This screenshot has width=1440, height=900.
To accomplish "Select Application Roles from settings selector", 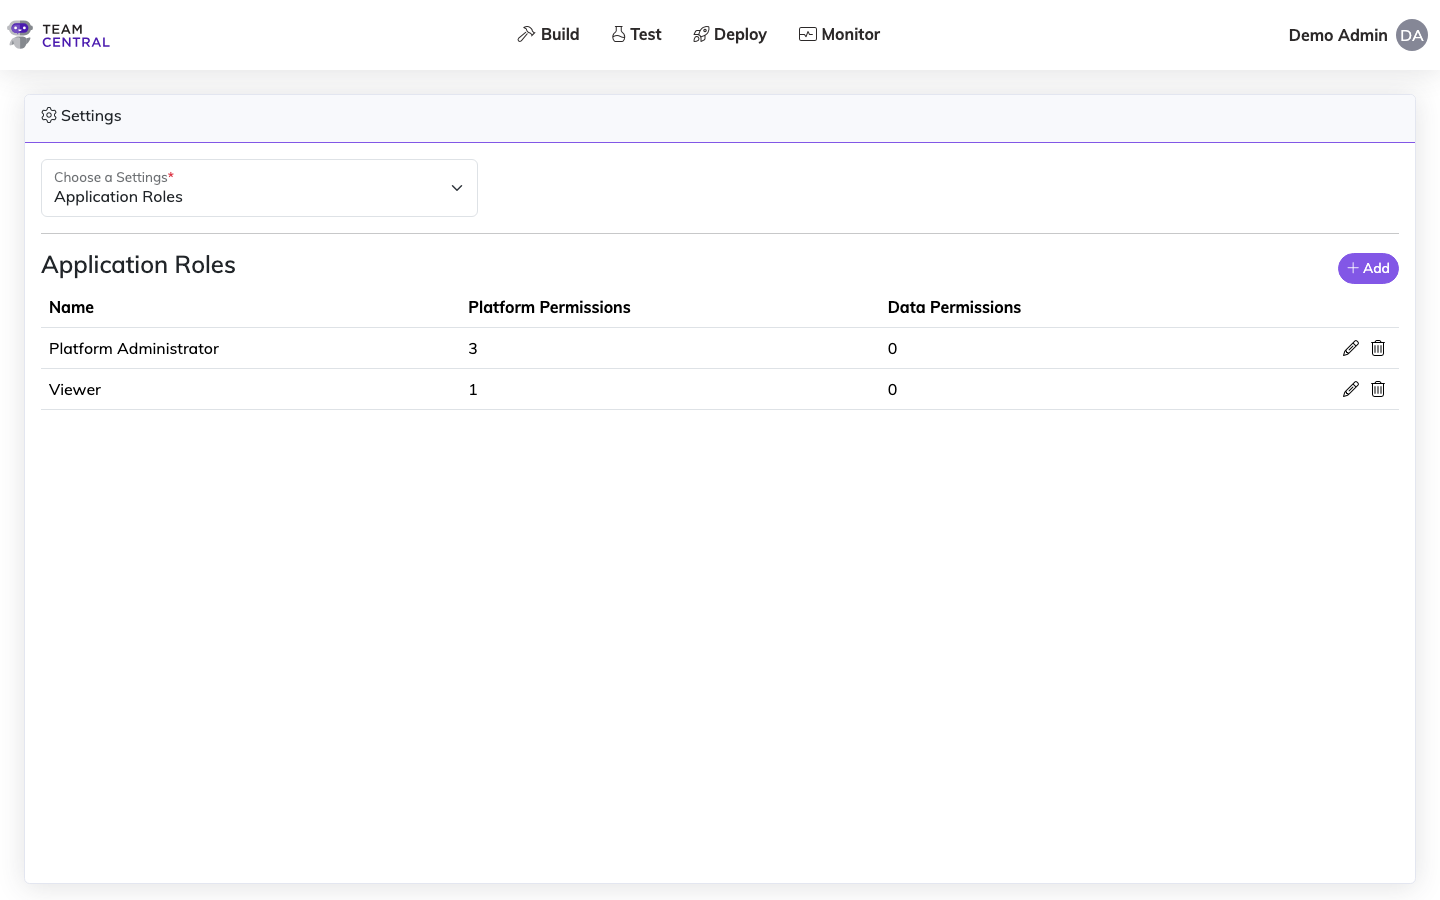I will coord(118,196).
